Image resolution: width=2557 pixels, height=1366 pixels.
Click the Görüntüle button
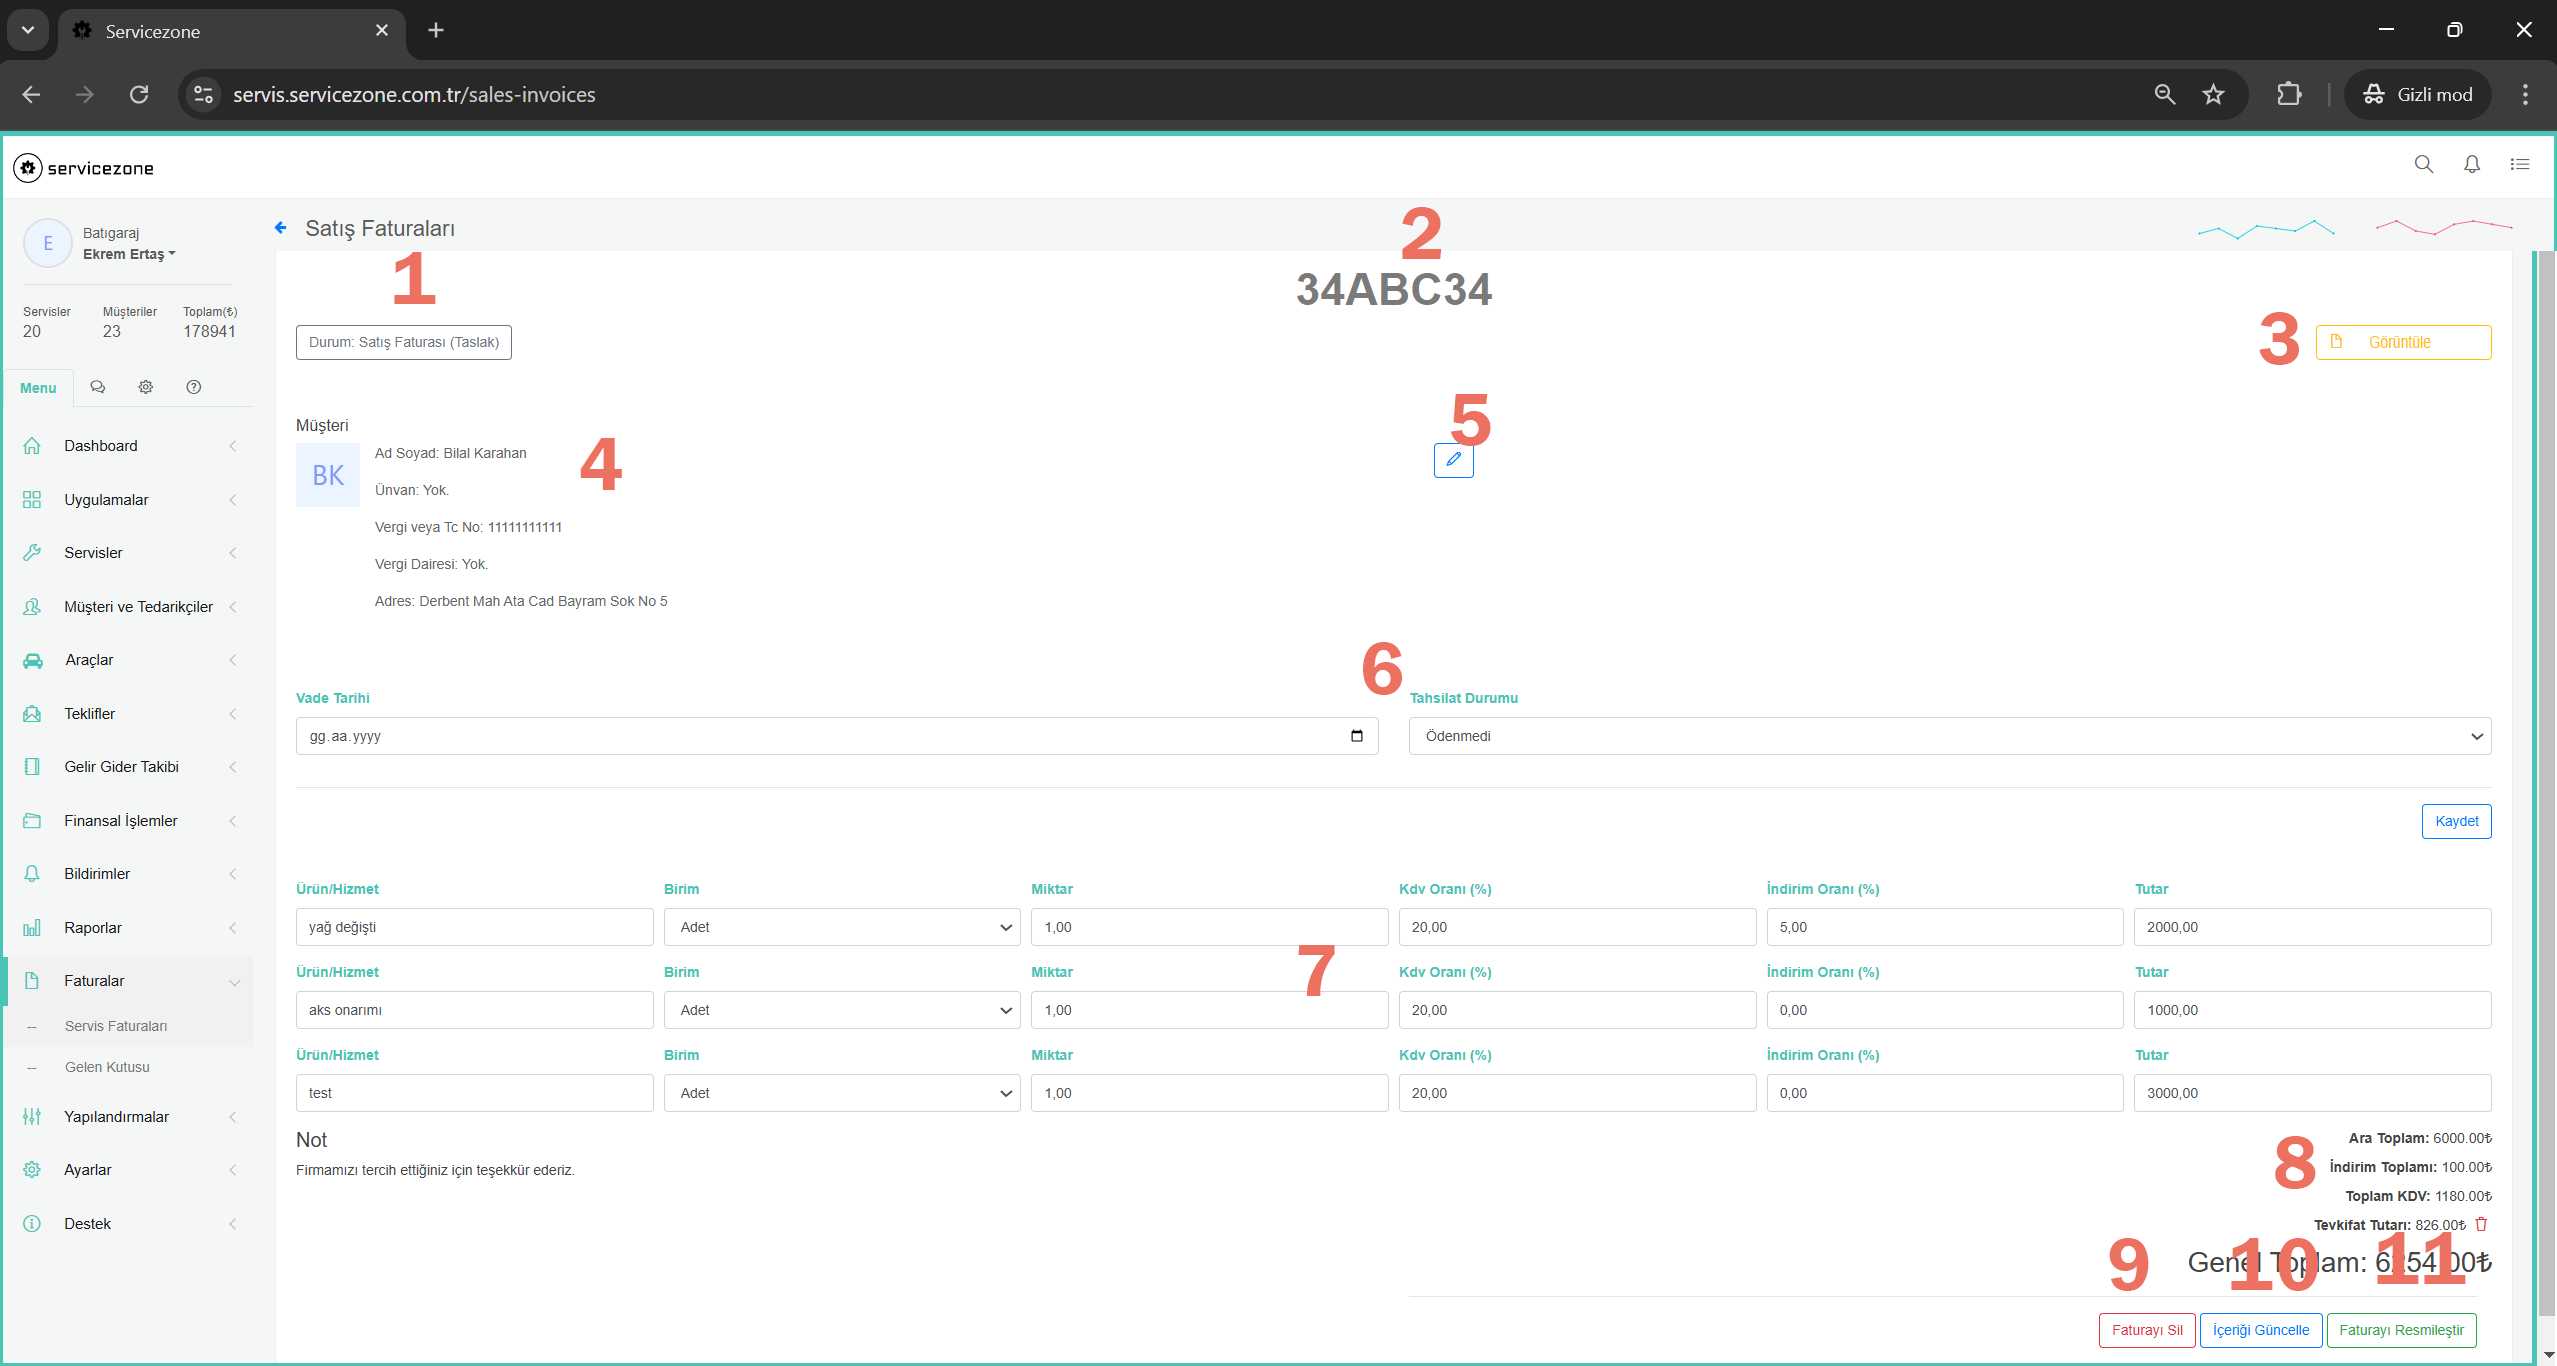point(2402,342)
